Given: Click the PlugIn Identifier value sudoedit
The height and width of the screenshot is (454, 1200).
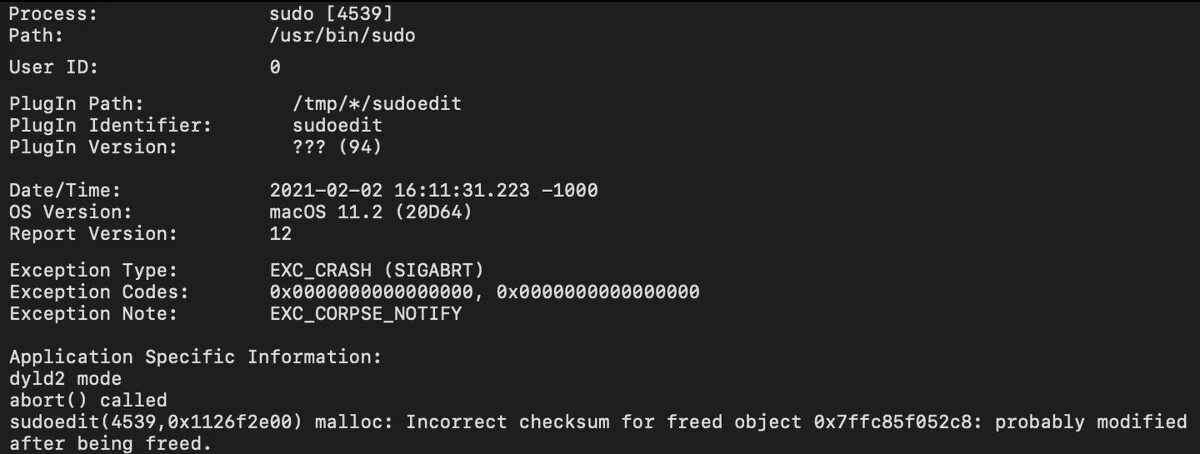Looking at the screenshot, I should pos(337,125).
